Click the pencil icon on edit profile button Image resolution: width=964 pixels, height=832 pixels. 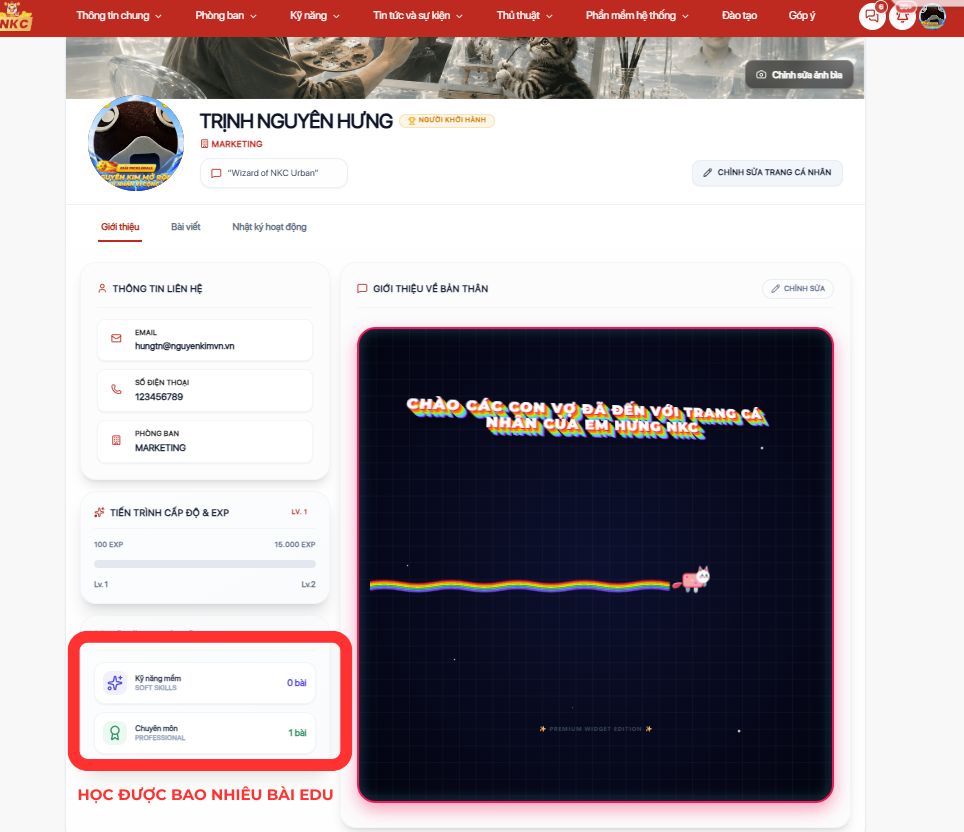[708, 173]
